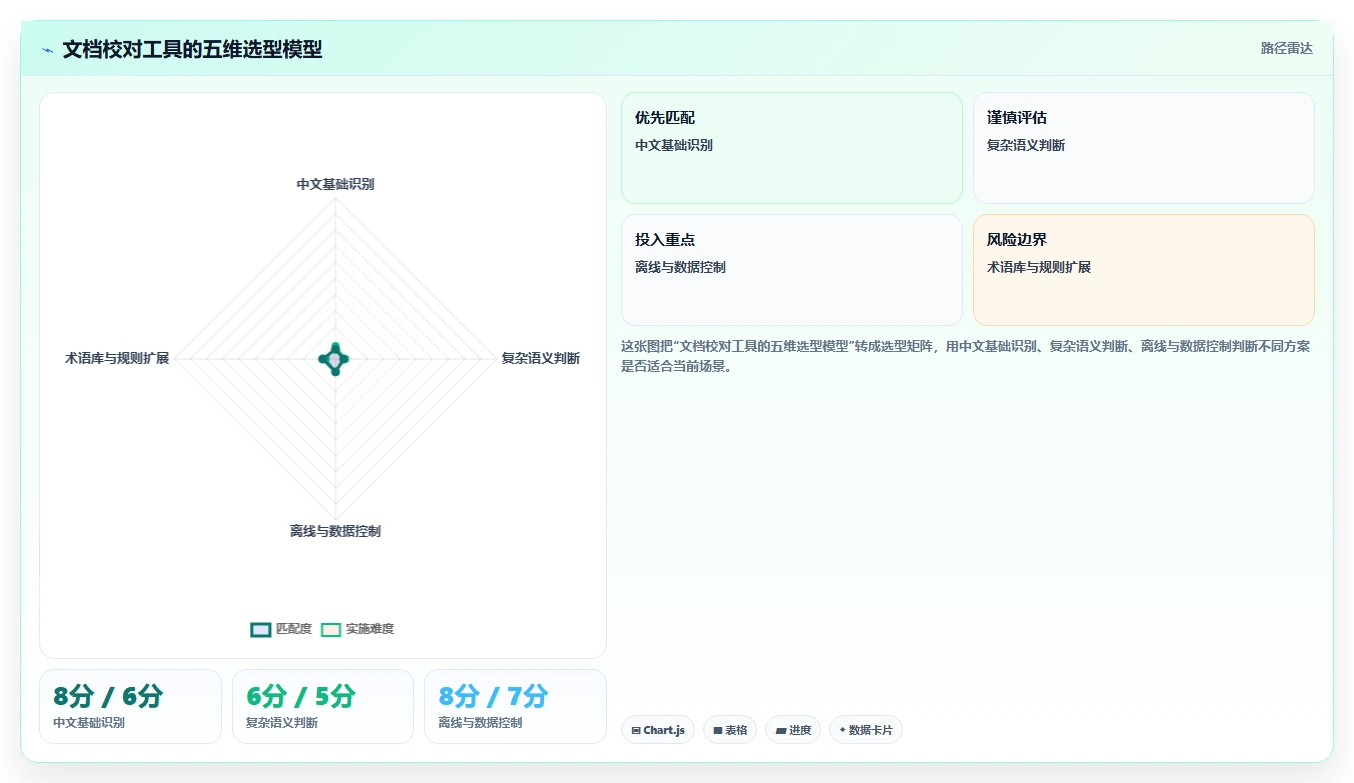Click the 术语库与规则扩展 radar axis label
This screenshot has width=1354, height=783.
click(x=117, y=358)
